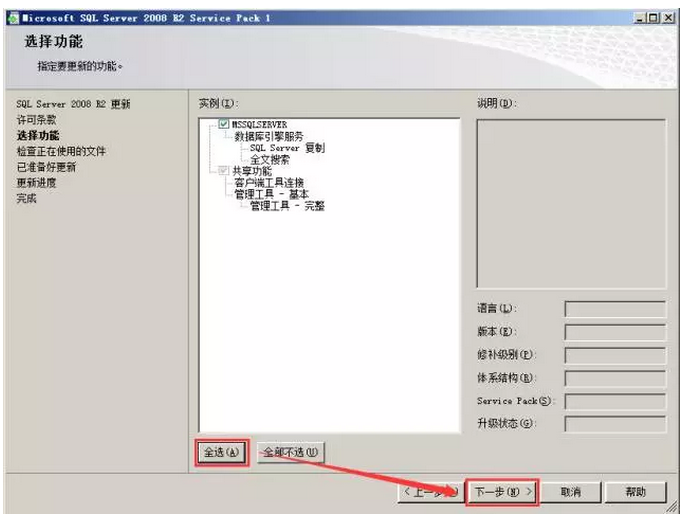685x517 pixels.
Task: Select the SQL Server 复制 tree item
Action: (287, 148)
